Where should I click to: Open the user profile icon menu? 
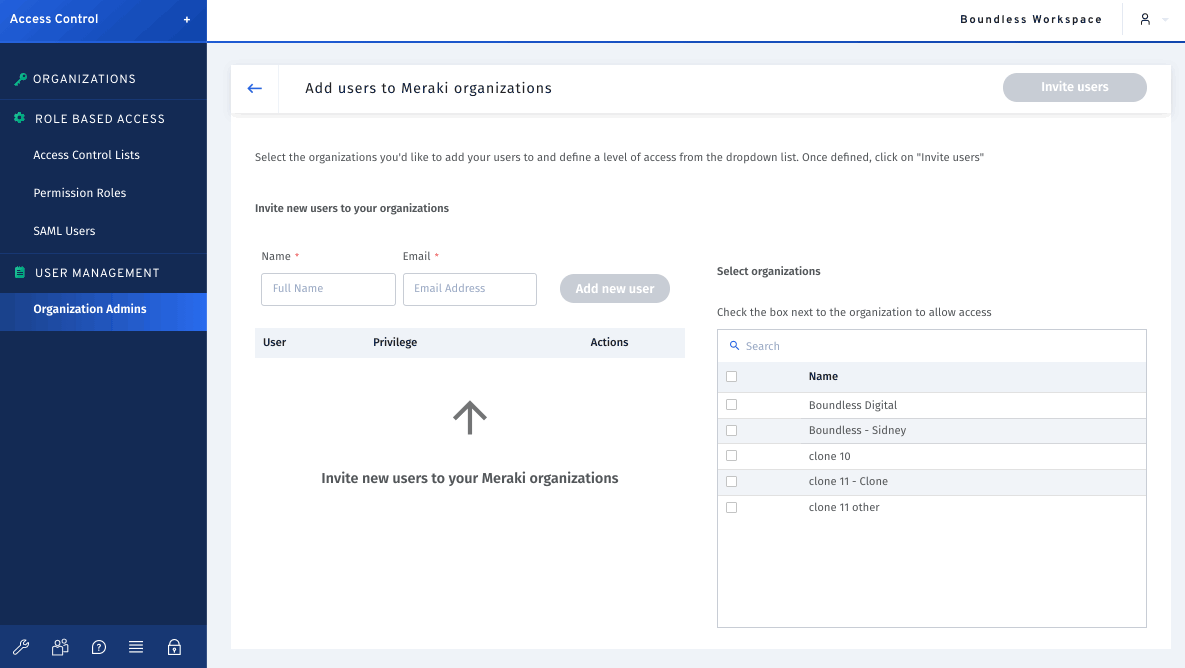(x=1145, y=20)
